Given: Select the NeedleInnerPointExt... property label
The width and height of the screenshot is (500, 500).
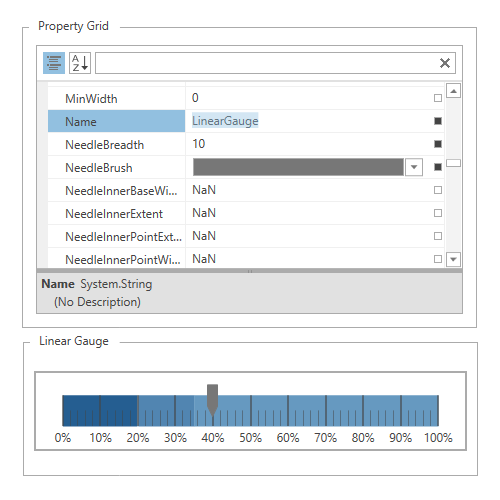Looking at the screenshot, I should [x=123, y=237].
